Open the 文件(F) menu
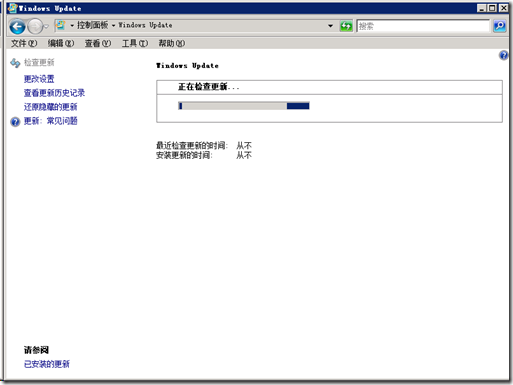The image size is (513, 385). (24, 43)
